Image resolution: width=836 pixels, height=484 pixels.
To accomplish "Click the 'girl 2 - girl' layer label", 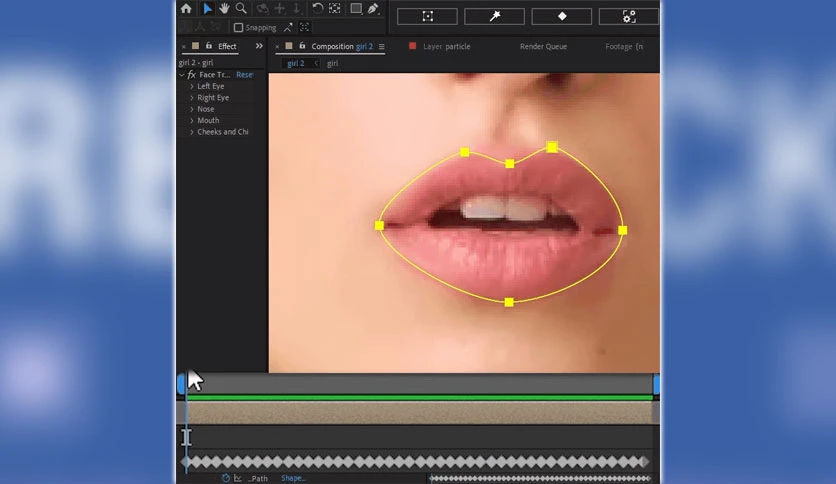I will pos(196,62).
